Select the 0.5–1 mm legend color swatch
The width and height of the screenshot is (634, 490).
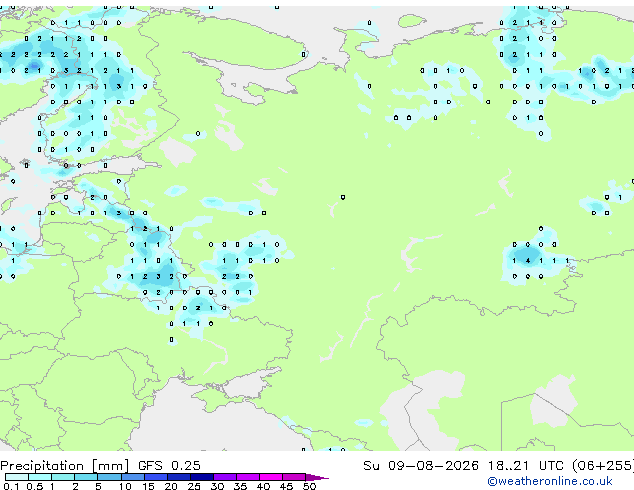click(x=40, y=477)
